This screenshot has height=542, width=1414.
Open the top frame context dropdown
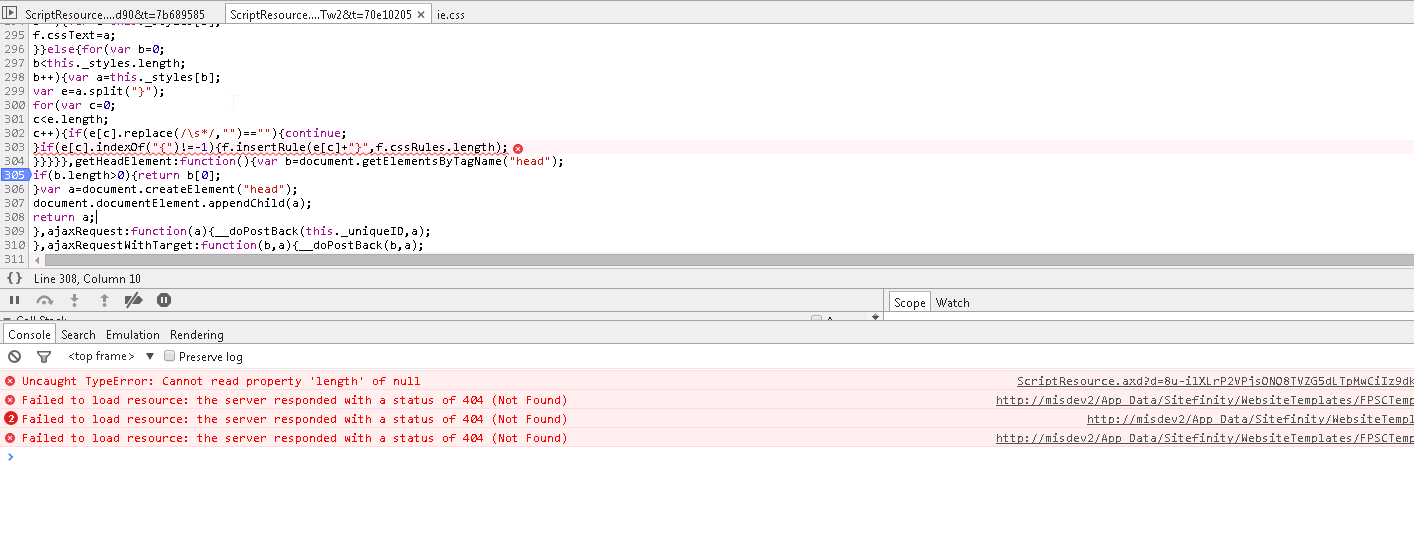tap(110, 357)
